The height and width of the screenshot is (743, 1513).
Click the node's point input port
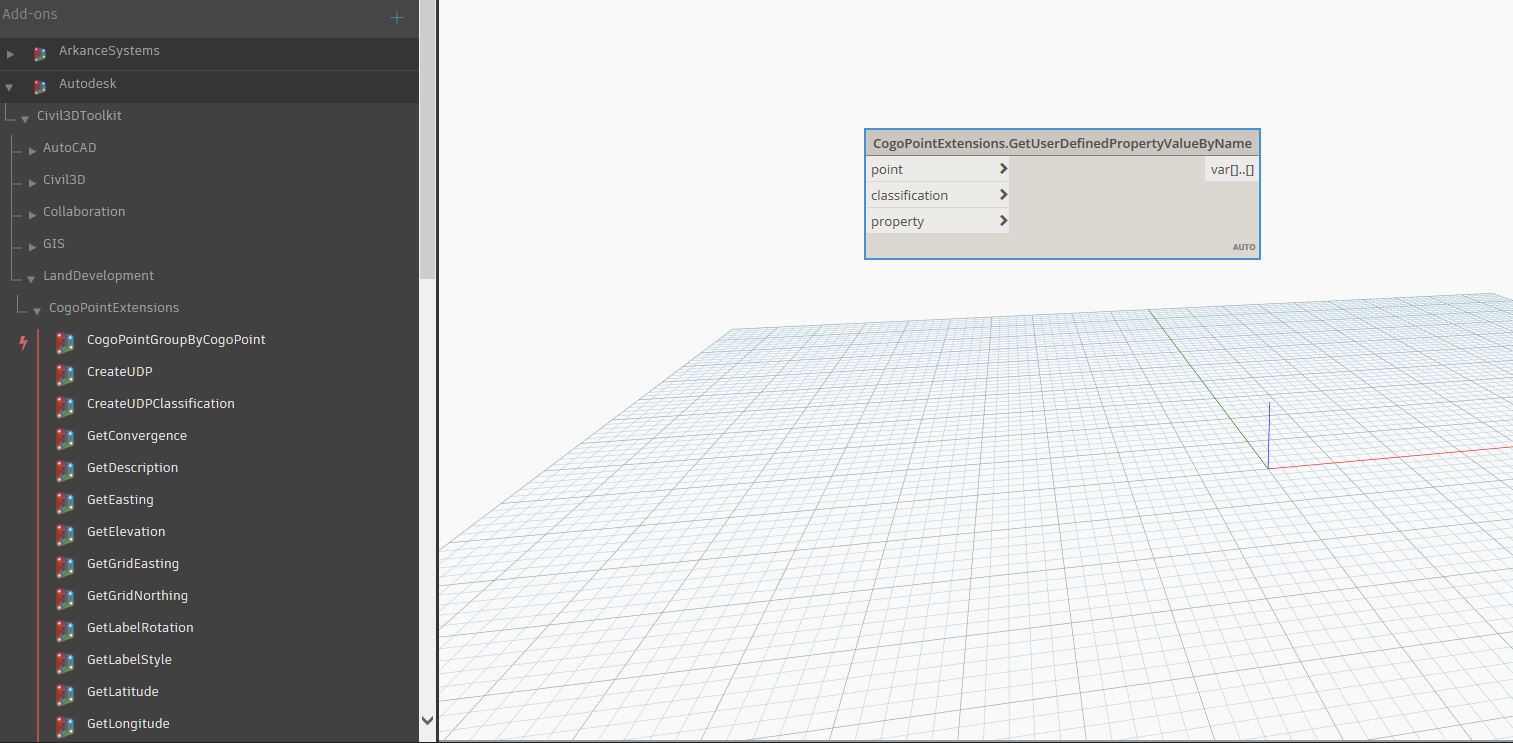938,169
